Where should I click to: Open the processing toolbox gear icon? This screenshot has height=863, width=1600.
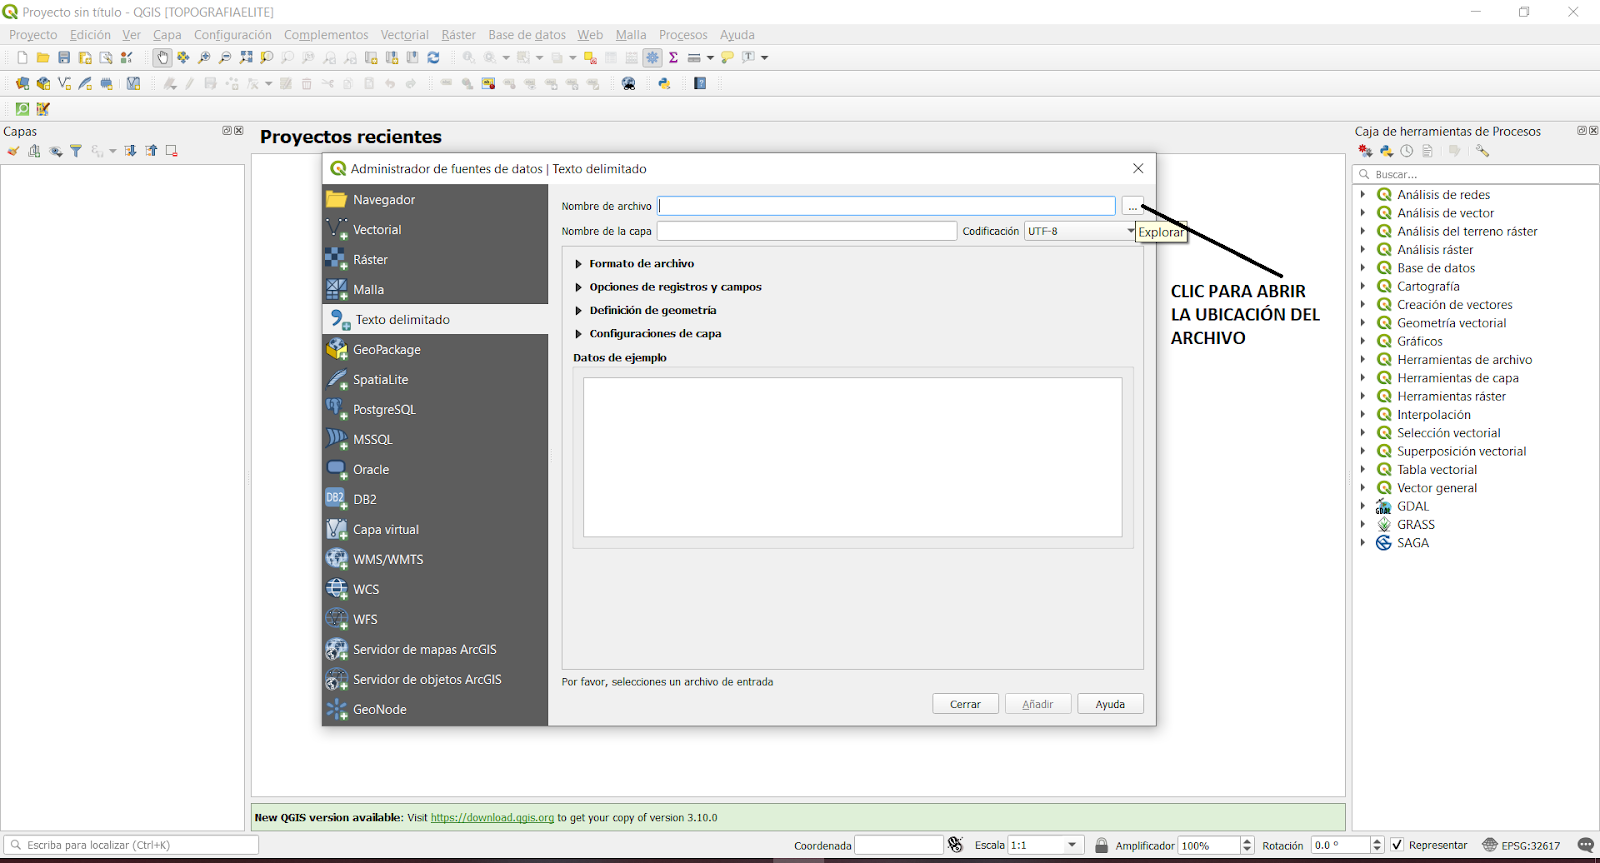(652, 58)
